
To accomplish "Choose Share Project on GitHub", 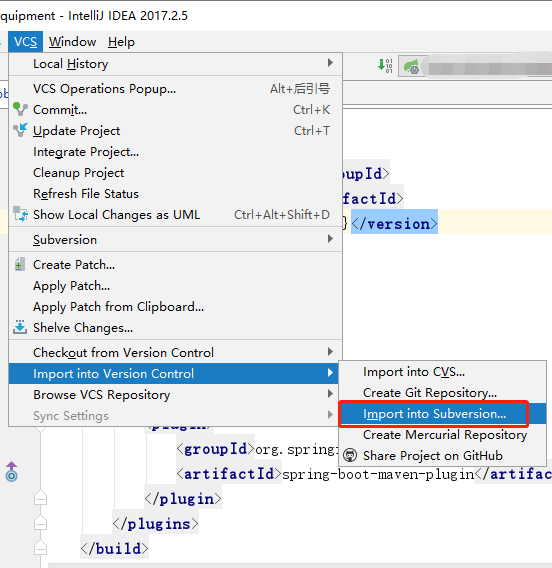I will [443, 456].
